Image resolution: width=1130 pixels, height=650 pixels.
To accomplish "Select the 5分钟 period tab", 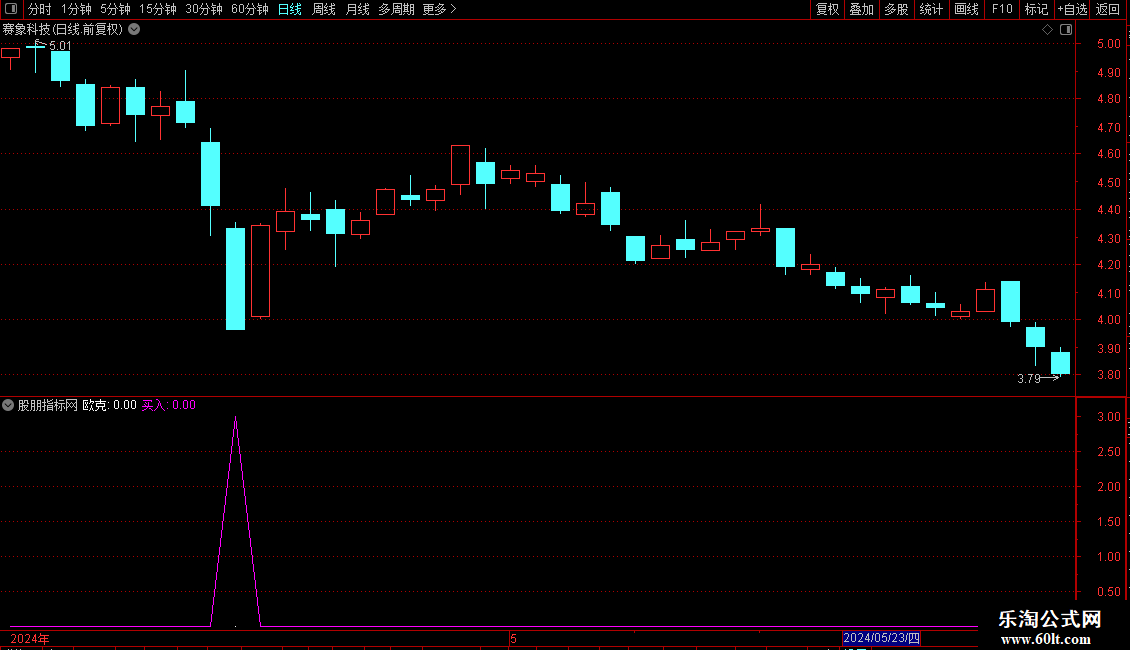I will pos(115,9).
